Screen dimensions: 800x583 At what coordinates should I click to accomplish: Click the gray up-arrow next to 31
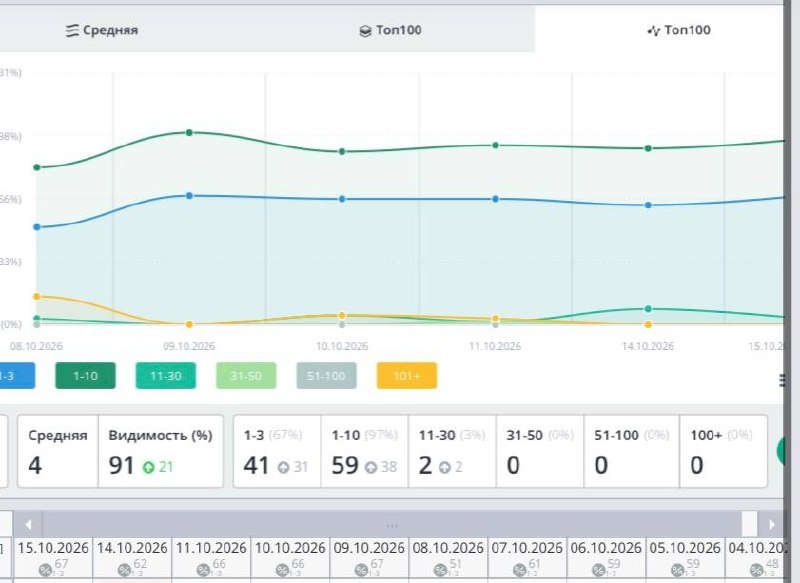tap(283, 467)
